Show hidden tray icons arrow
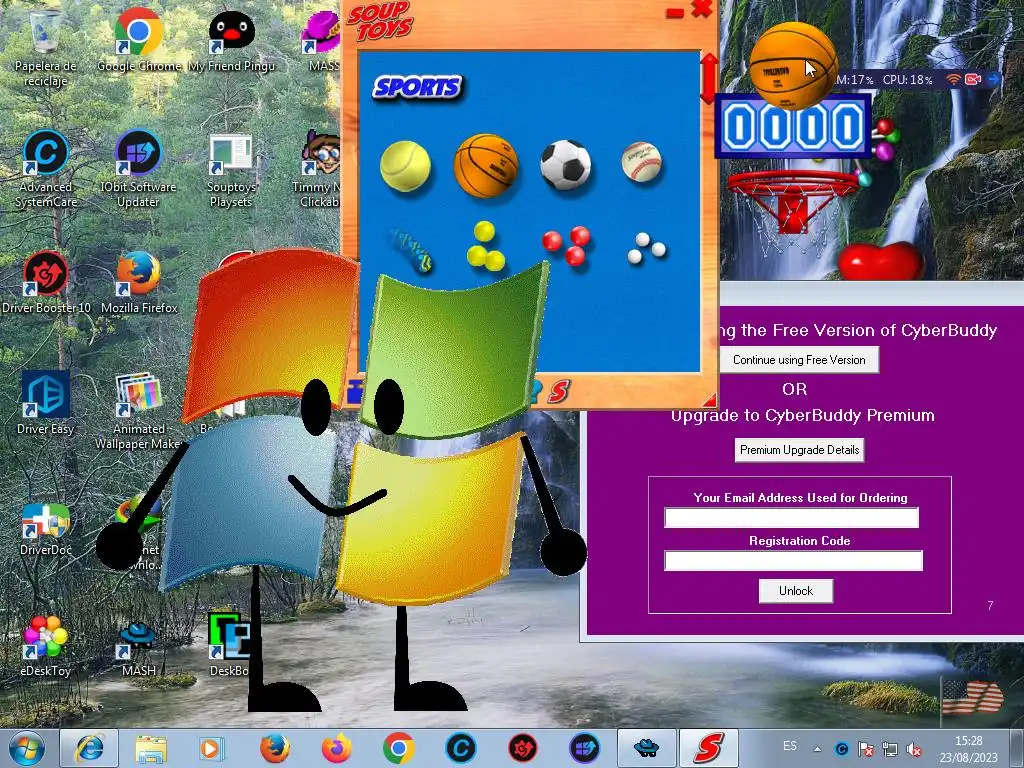 (817, 750)
